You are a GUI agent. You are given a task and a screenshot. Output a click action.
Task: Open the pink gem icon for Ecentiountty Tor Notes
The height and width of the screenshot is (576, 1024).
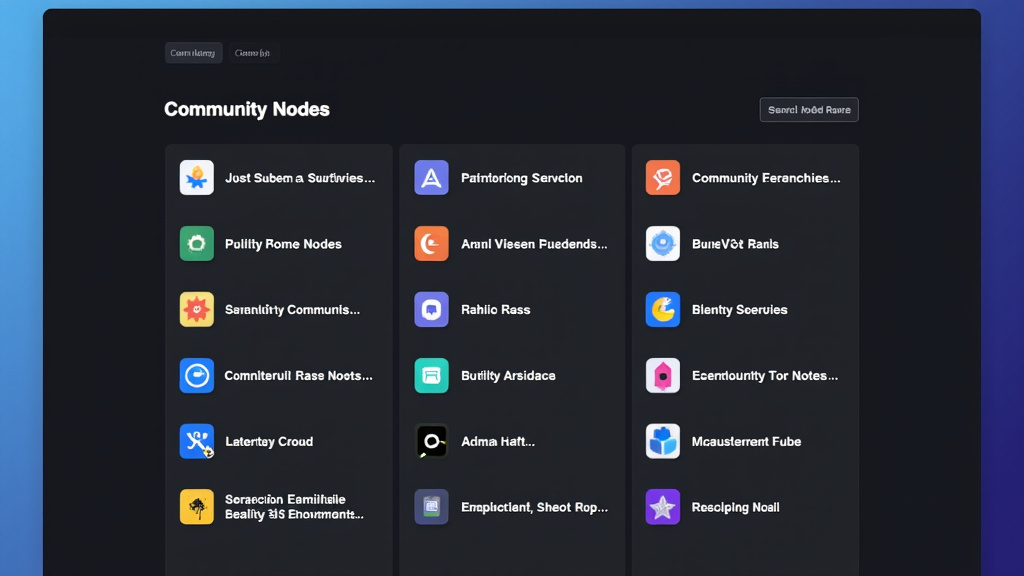click(662, 375)
